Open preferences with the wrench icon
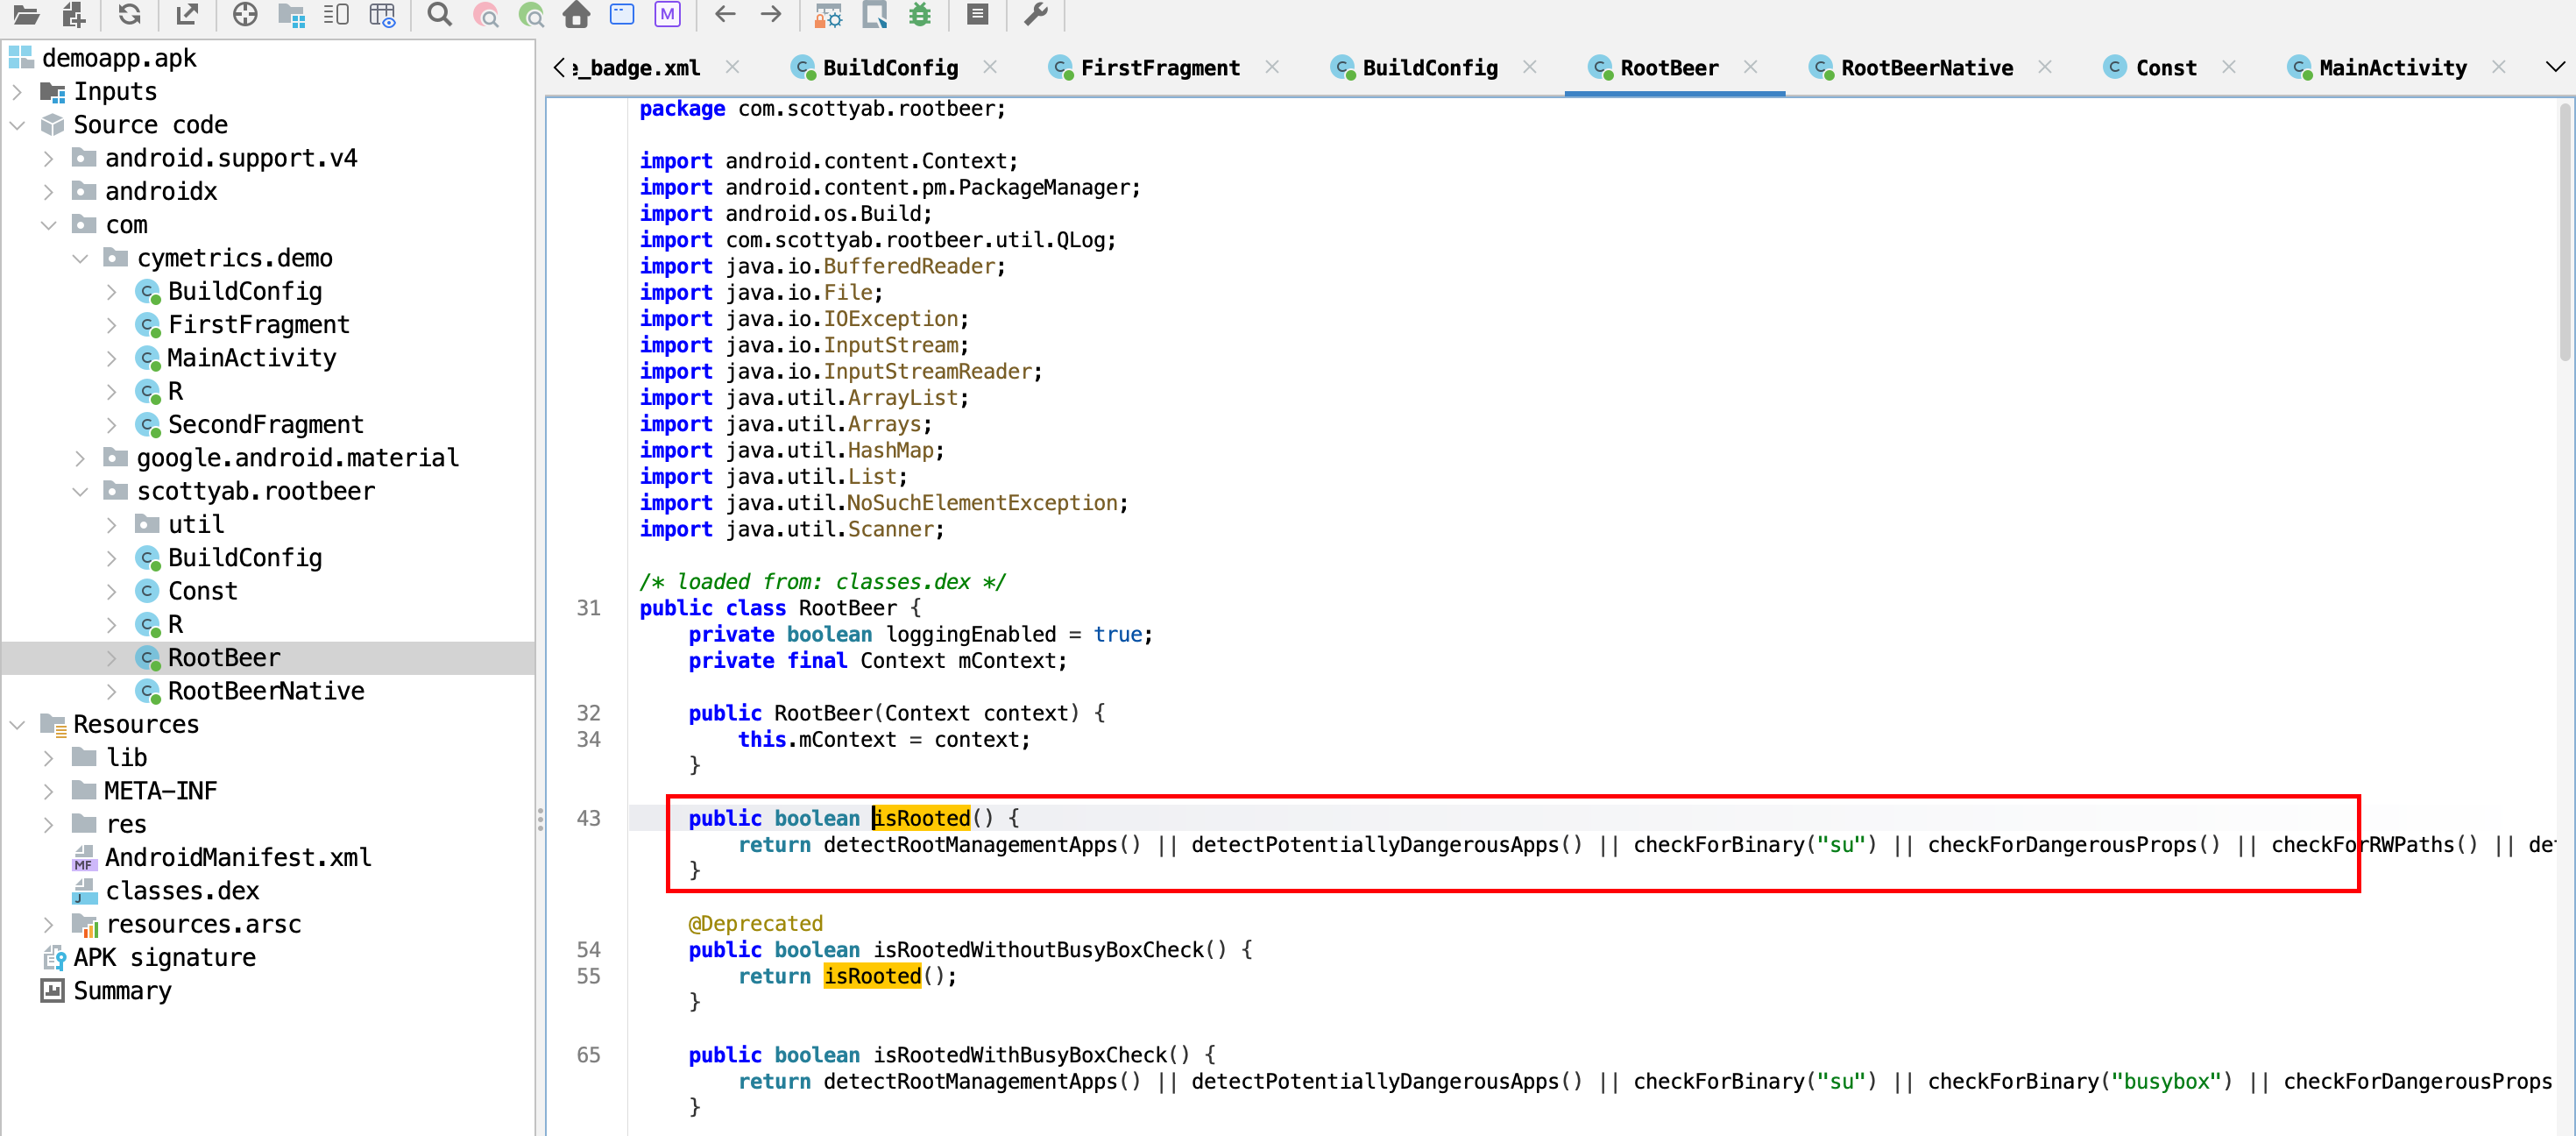Viewport: 2576px width, 1136px height. coord(1036,14)
